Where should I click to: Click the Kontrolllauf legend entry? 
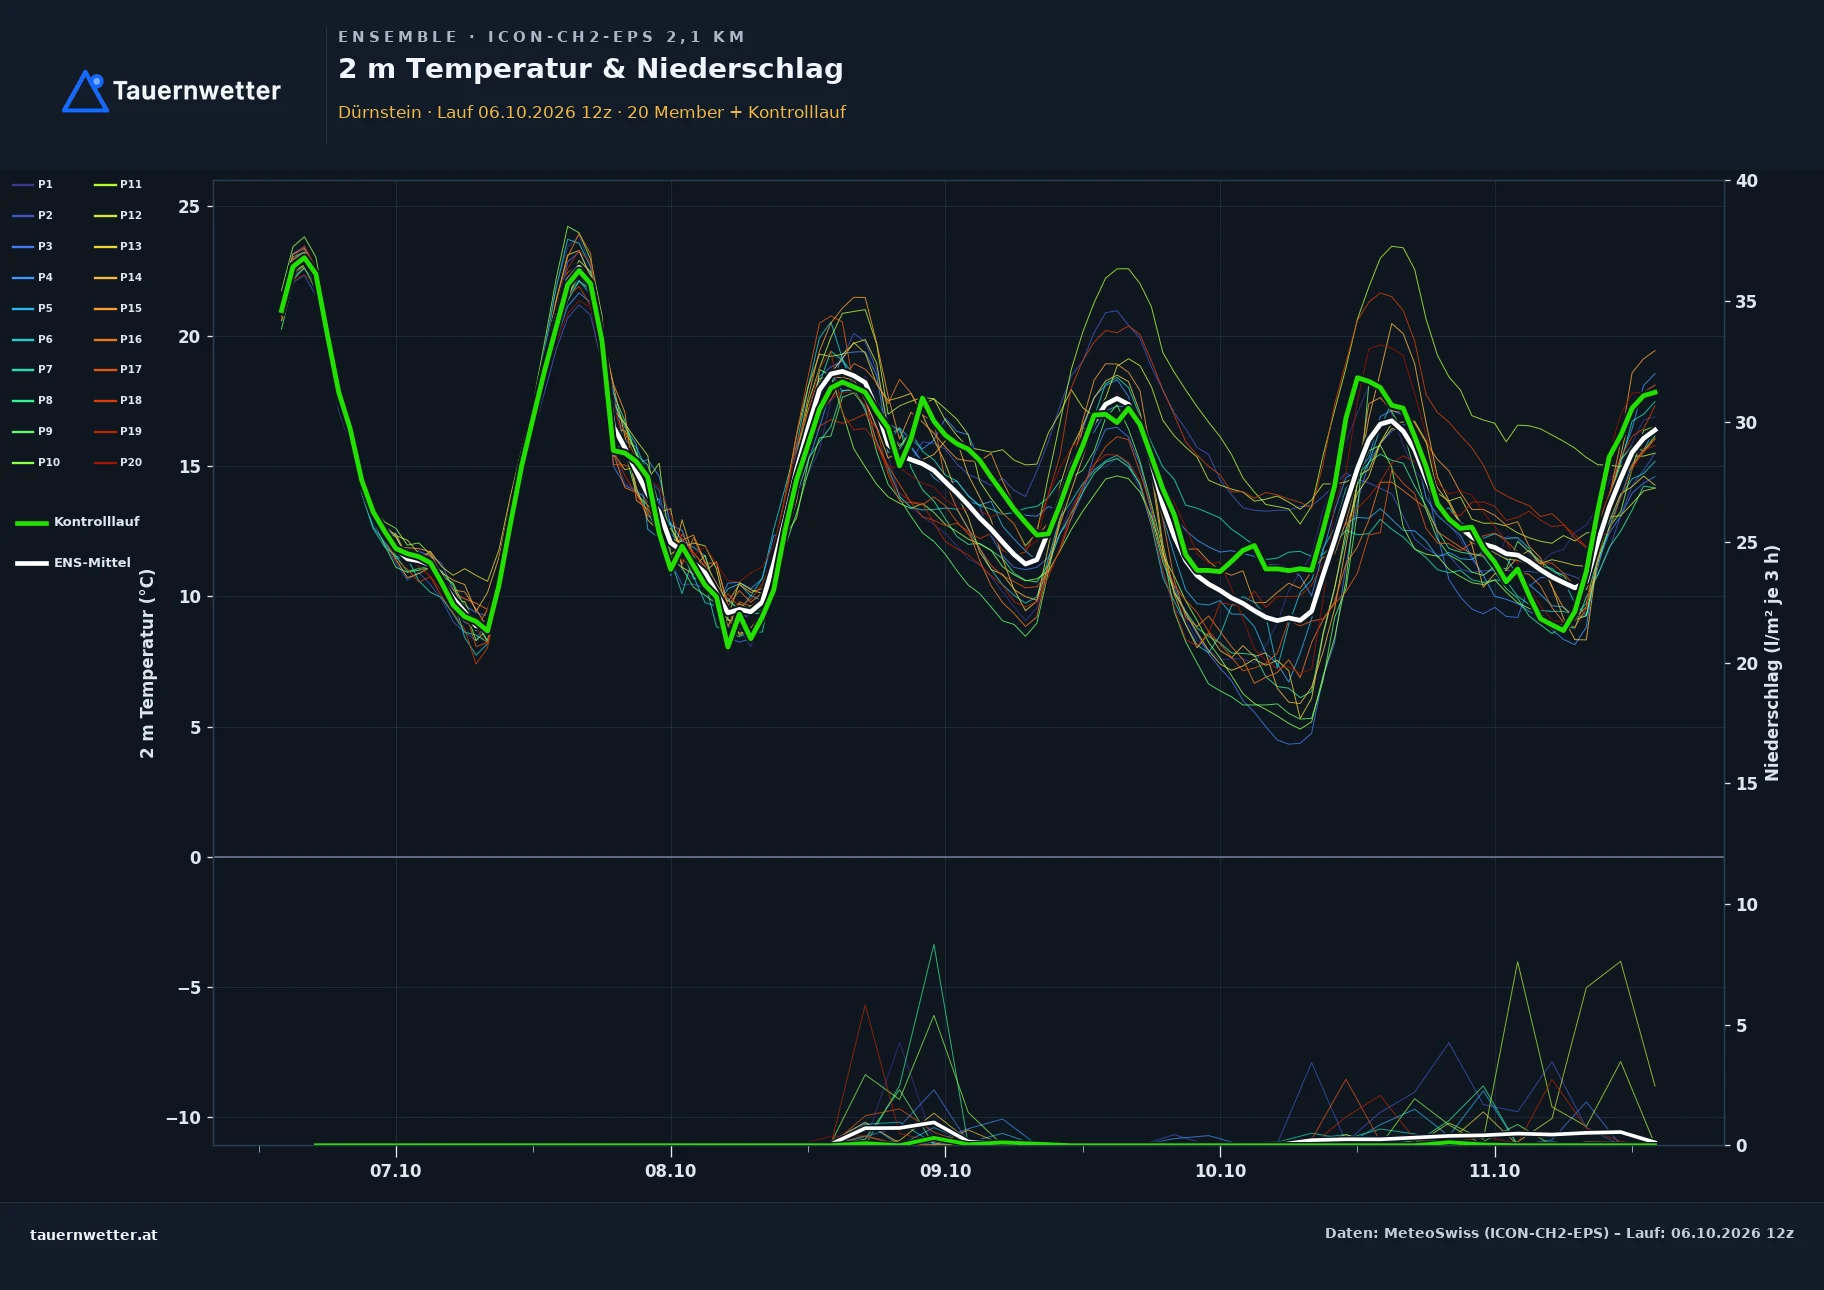(77, 522)
